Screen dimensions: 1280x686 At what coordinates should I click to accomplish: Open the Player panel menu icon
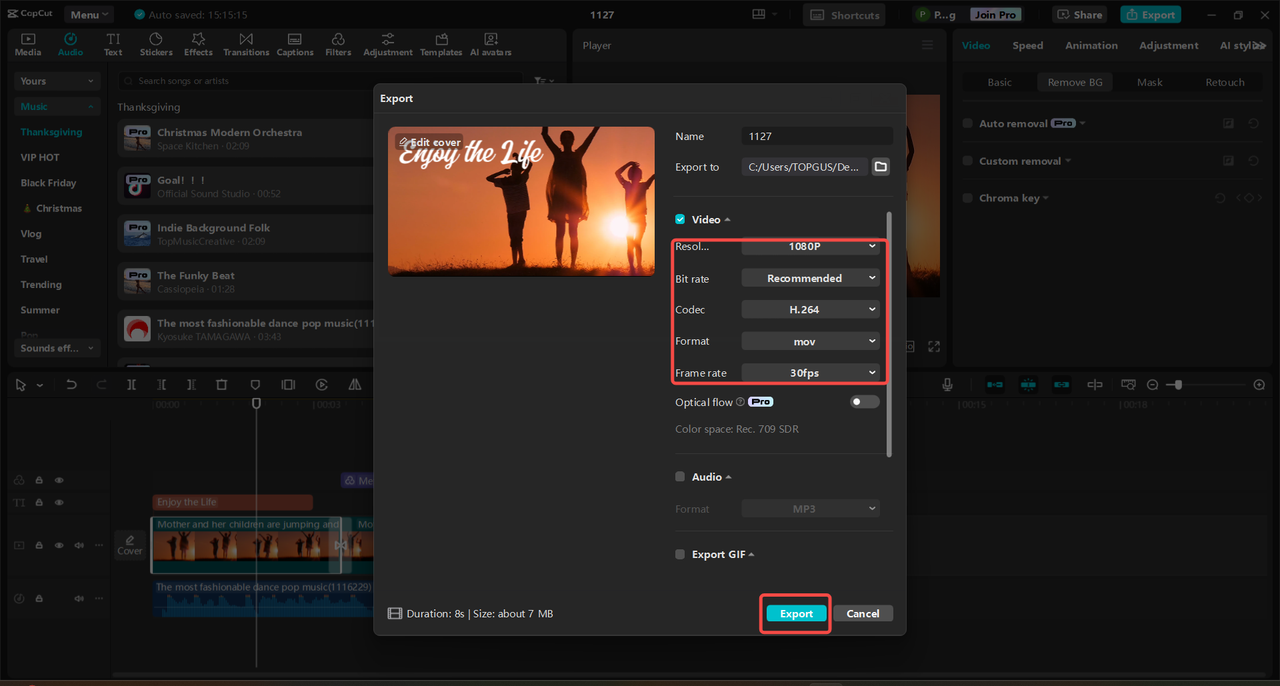tap(927, 46)
